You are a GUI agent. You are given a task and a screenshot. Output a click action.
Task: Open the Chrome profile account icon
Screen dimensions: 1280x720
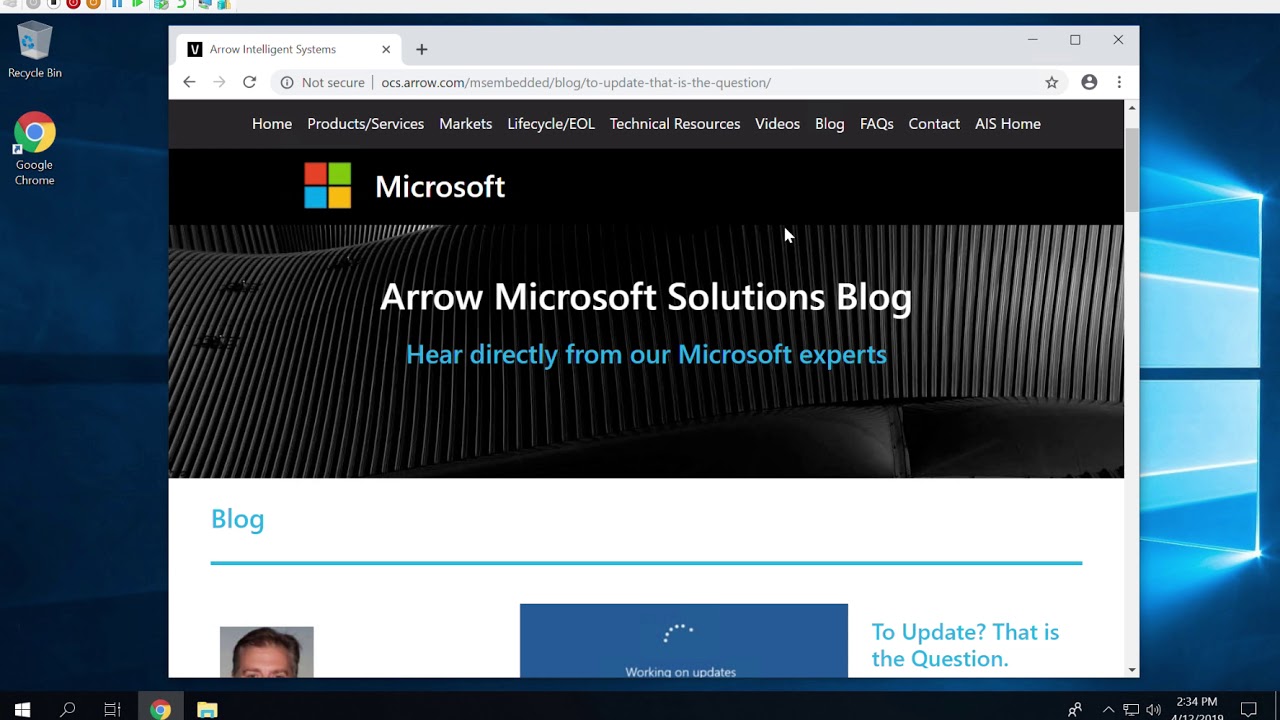(x=1089, y=82)
